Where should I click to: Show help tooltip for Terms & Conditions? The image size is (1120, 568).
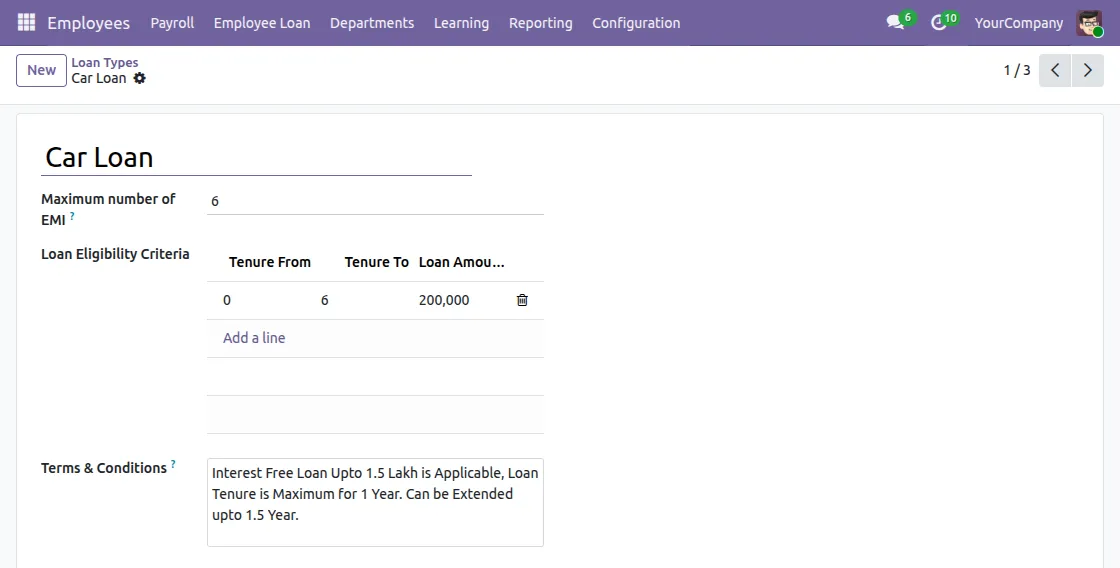(173, 464)
